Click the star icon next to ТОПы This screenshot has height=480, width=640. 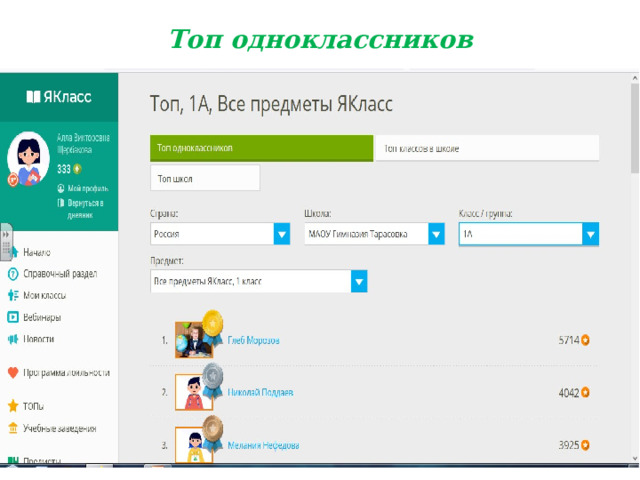pos(13,406)
